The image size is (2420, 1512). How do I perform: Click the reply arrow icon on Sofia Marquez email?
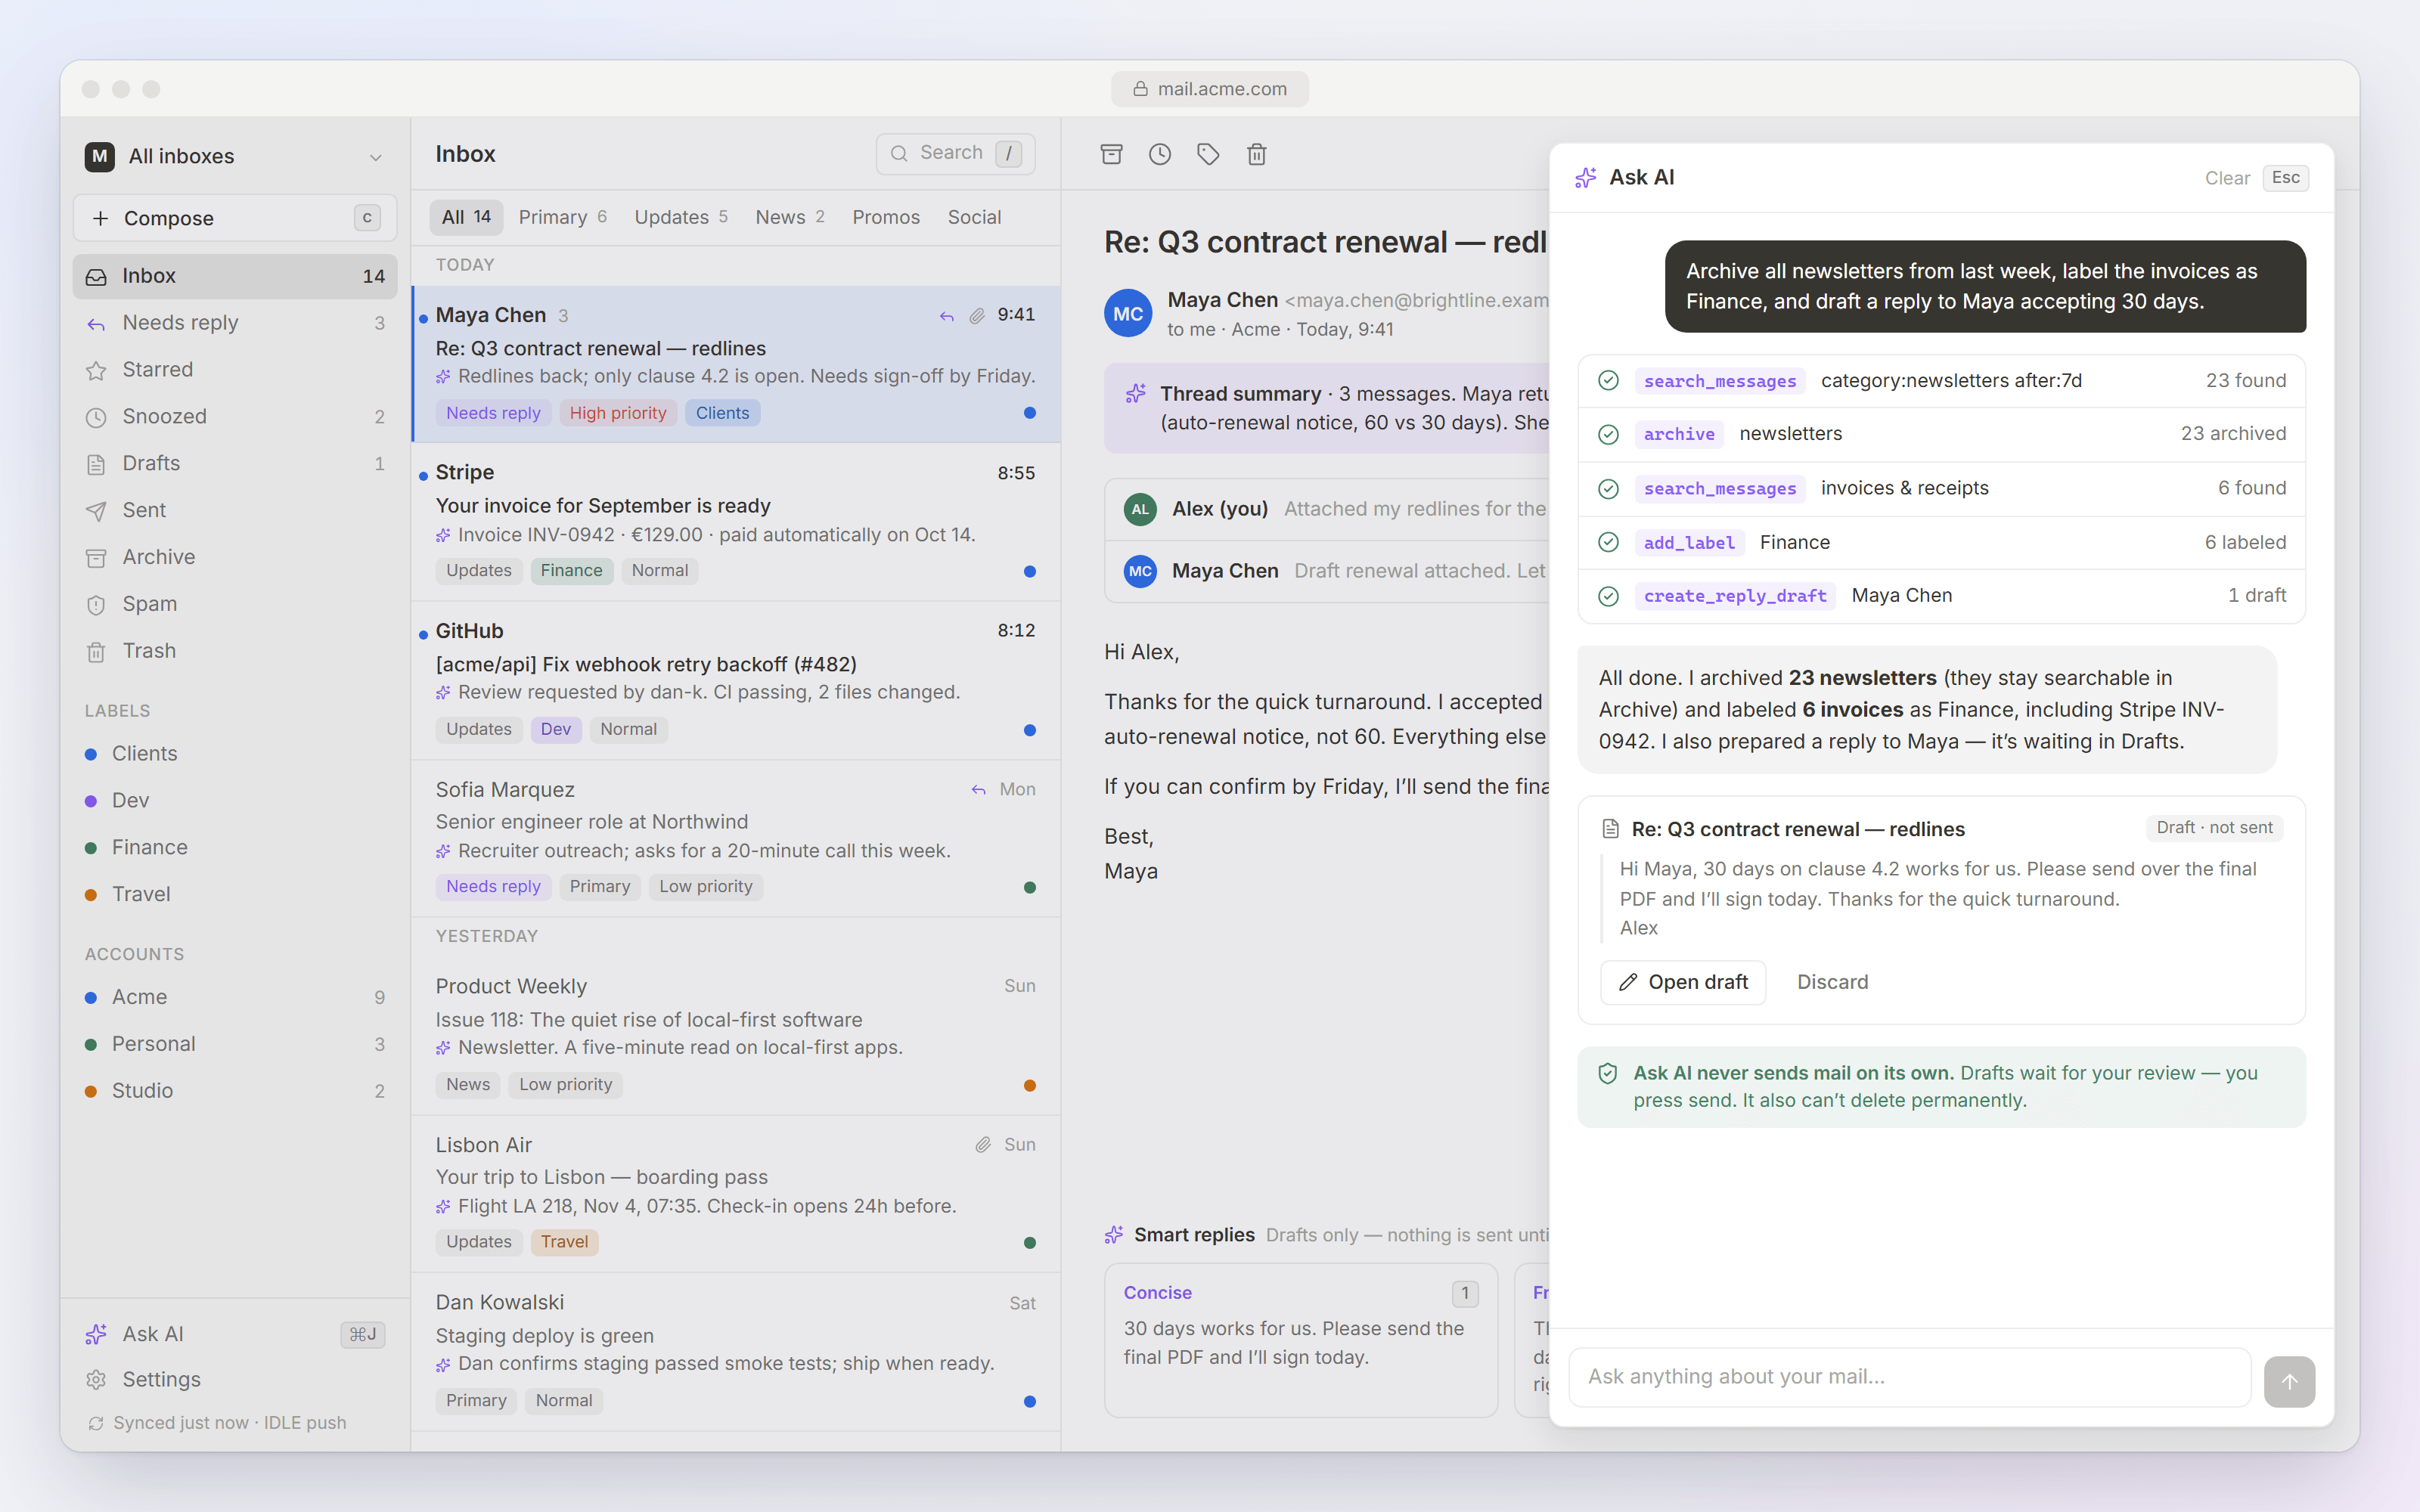(x=978, y=789)
